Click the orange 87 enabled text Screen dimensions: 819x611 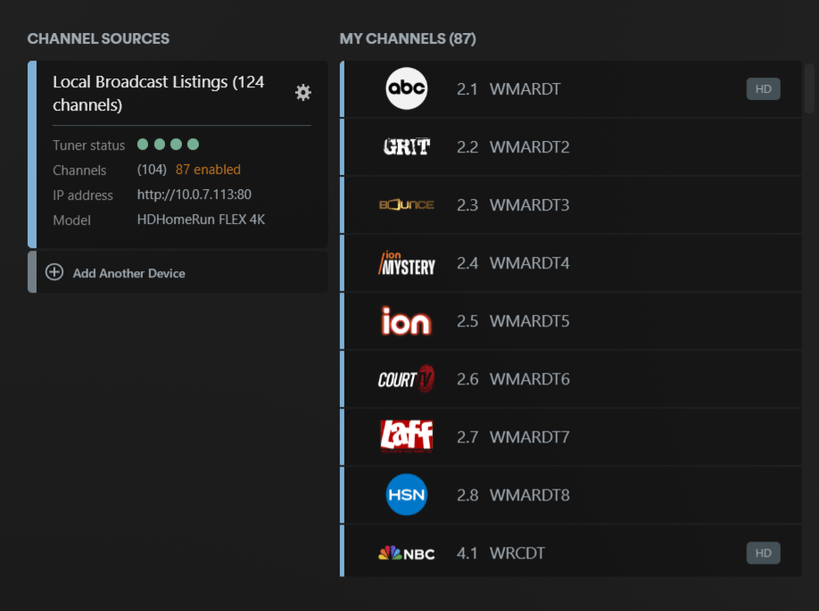(x=208, y=169)
